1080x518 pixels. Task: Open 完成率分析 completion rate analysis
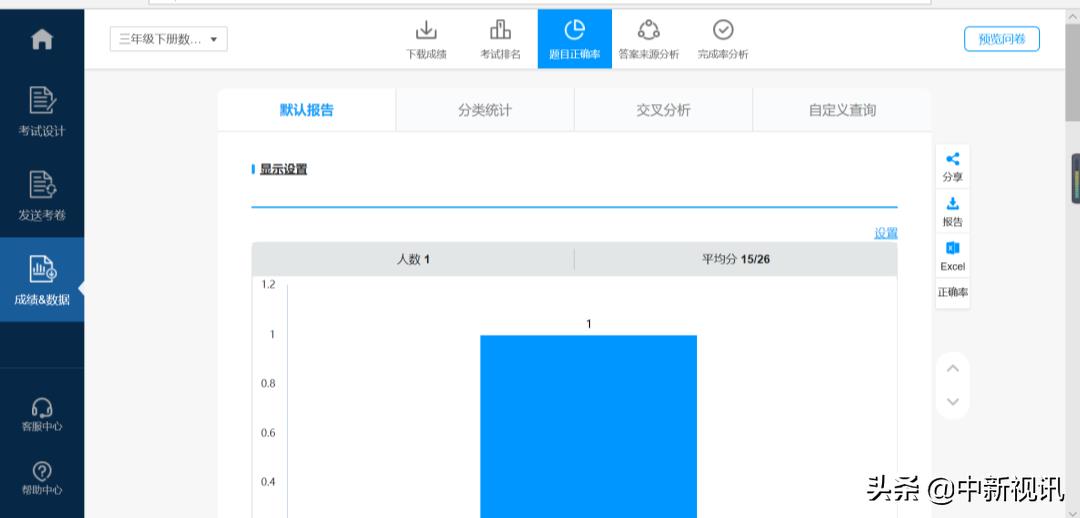(x=722, y=39)
